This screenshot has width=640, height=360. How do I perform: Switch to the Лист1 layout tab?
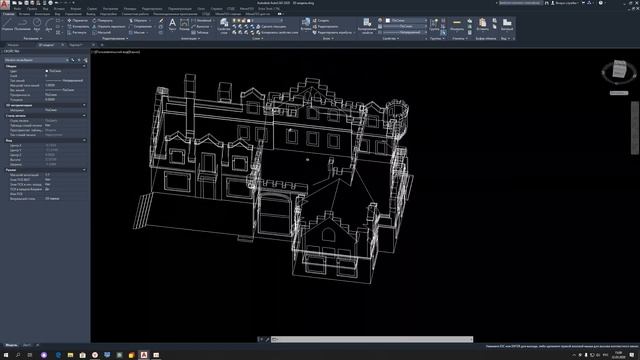pyautogui.click(x=27, y=345)
